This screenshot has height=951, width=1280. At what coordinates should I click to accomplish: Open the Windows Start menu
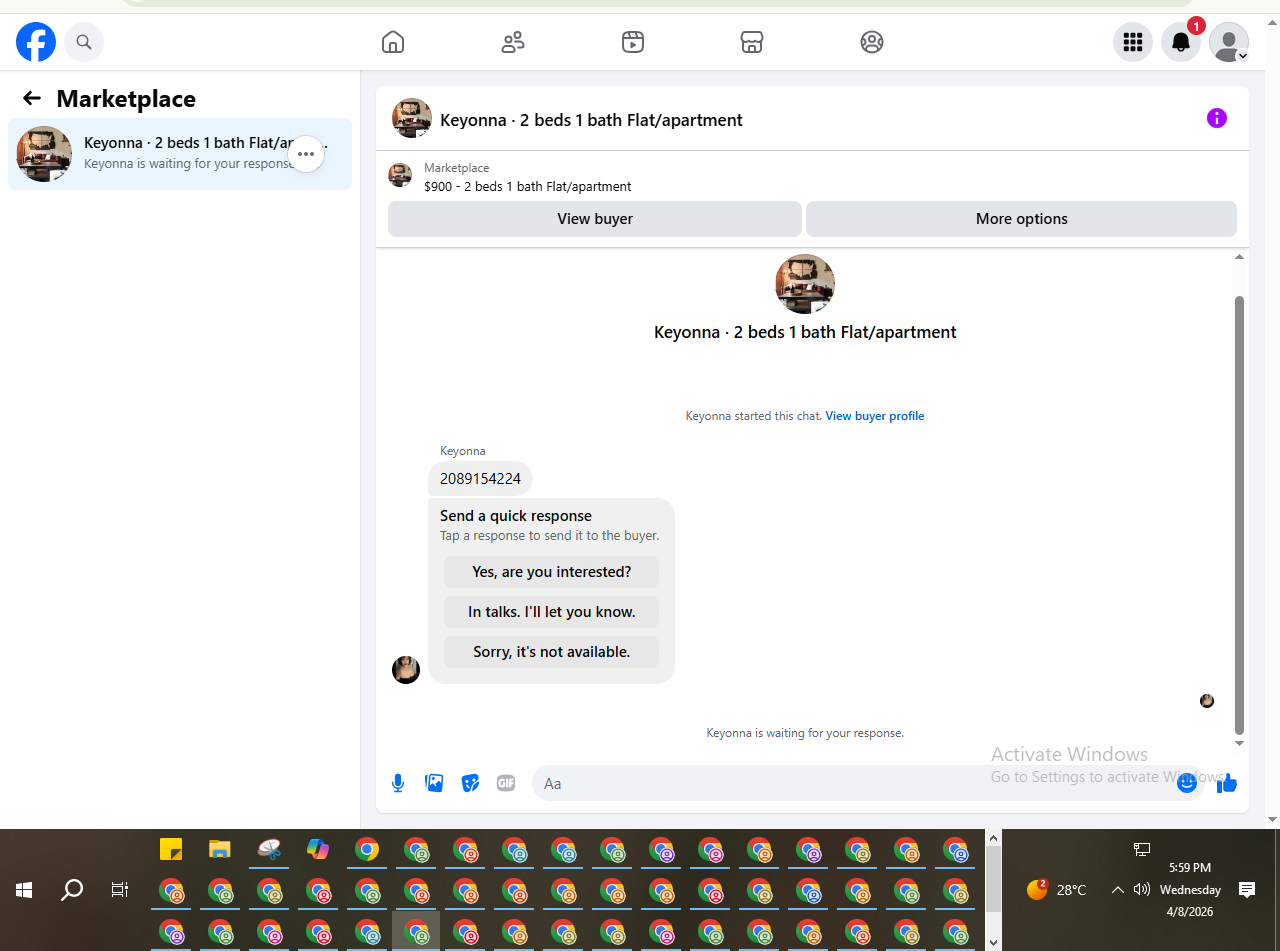pos(24,890)
